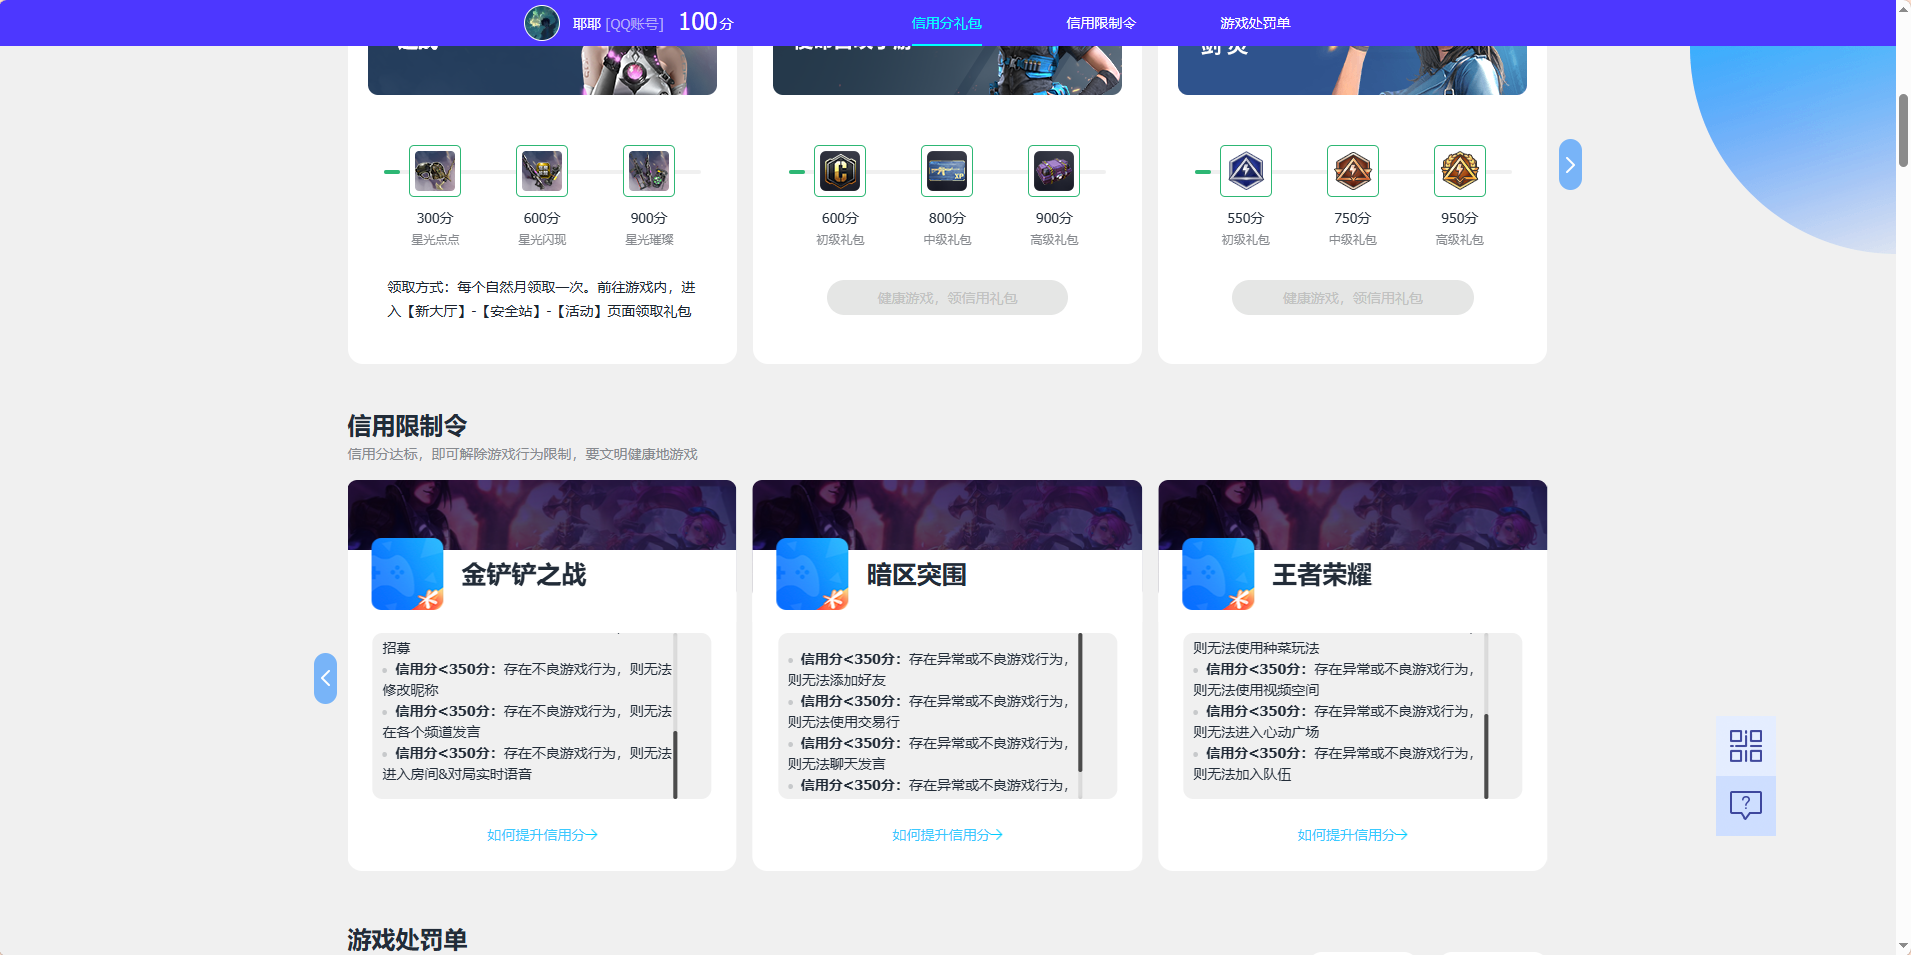
Task: Click the 900分 高级礼包 chest icon
Action: coord(1054,171)
